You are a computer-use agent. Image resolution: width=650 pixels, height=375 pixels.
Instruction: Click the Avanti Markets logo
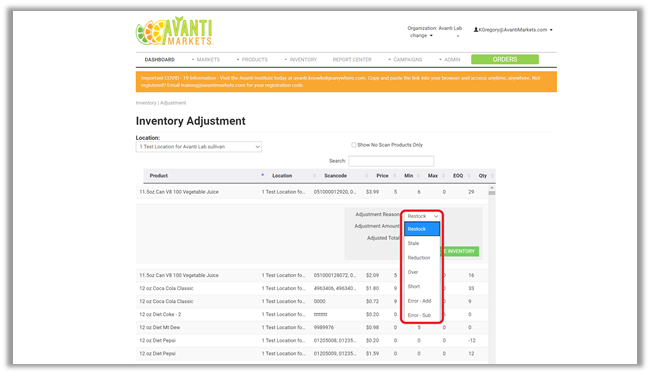[175, 31]
